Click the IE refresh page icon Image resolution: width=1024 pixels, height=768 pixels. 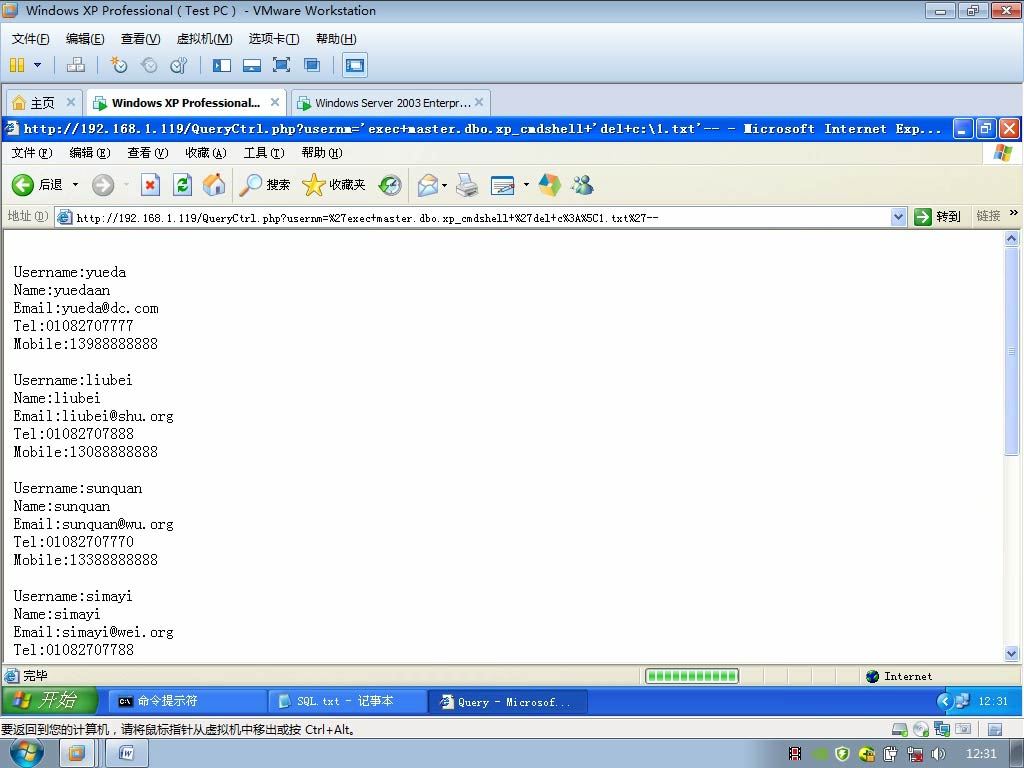tap(182, 185)
